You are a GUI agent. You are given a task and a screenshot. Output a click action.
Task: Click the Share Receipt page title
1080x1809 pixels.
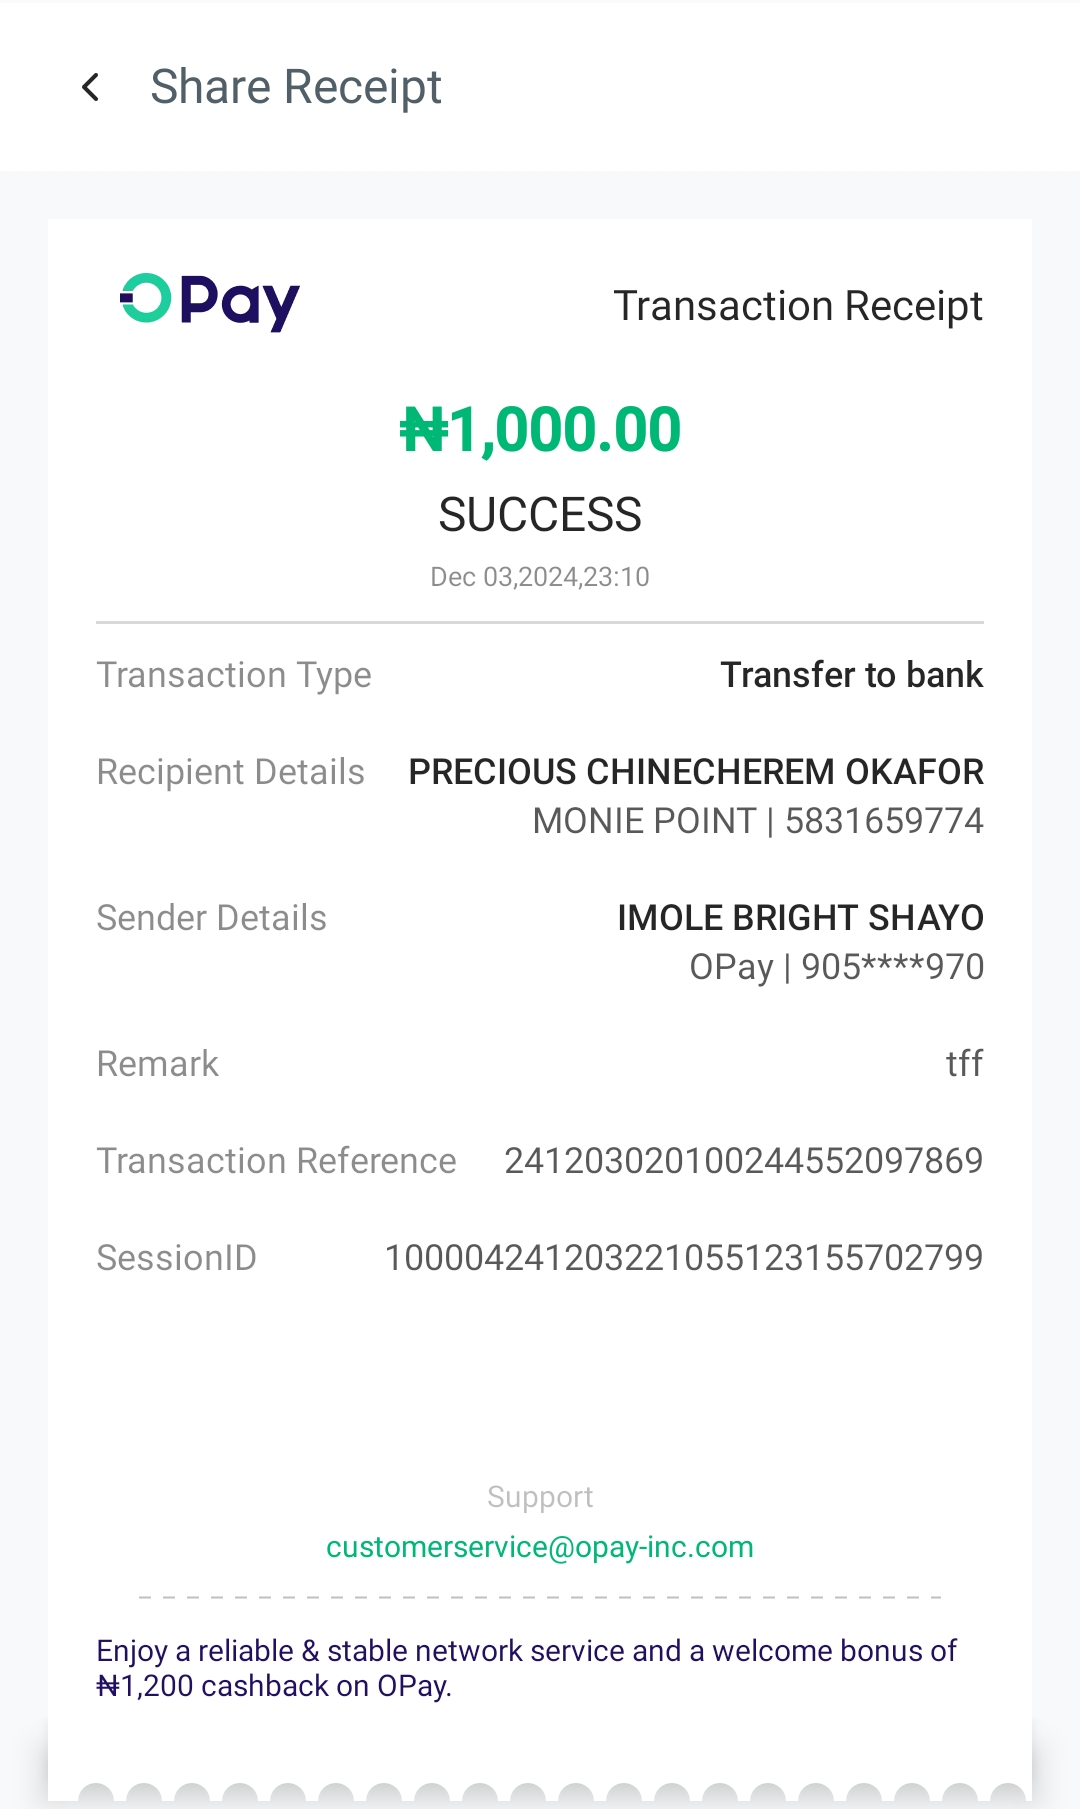pyautogui.click(x=296, y=87)
